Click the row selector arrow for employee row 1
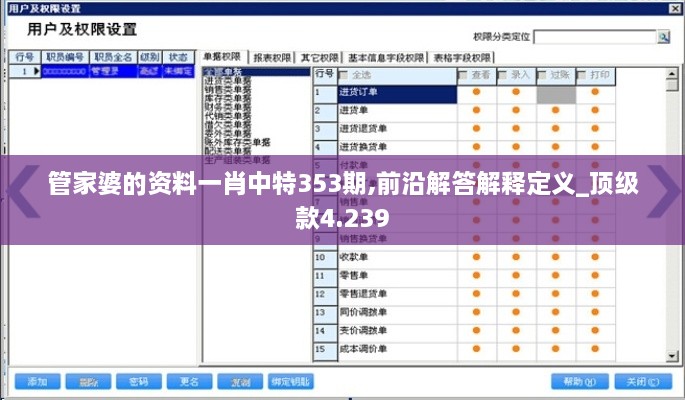 [x=37, y=71]
